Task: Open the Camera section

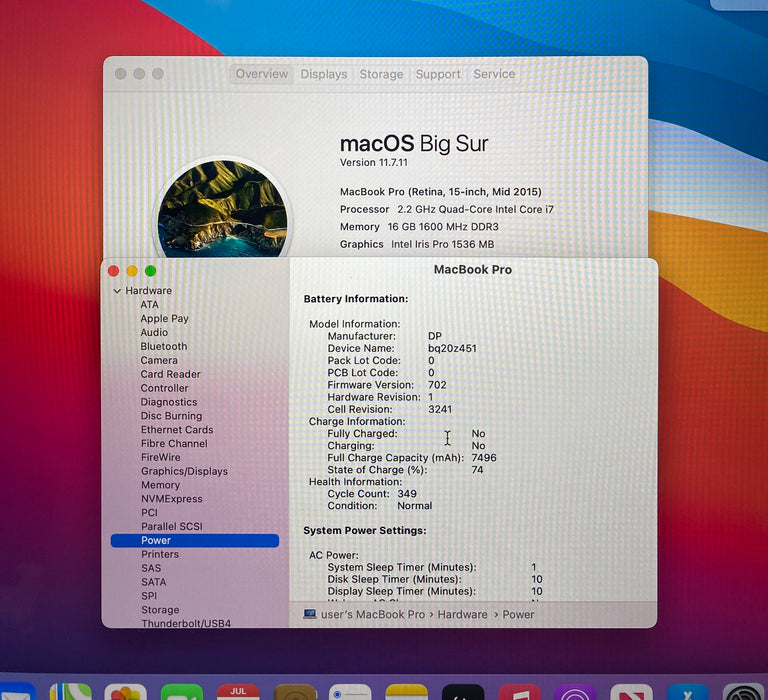Action: pyautogui.click(x=159, y=360)
